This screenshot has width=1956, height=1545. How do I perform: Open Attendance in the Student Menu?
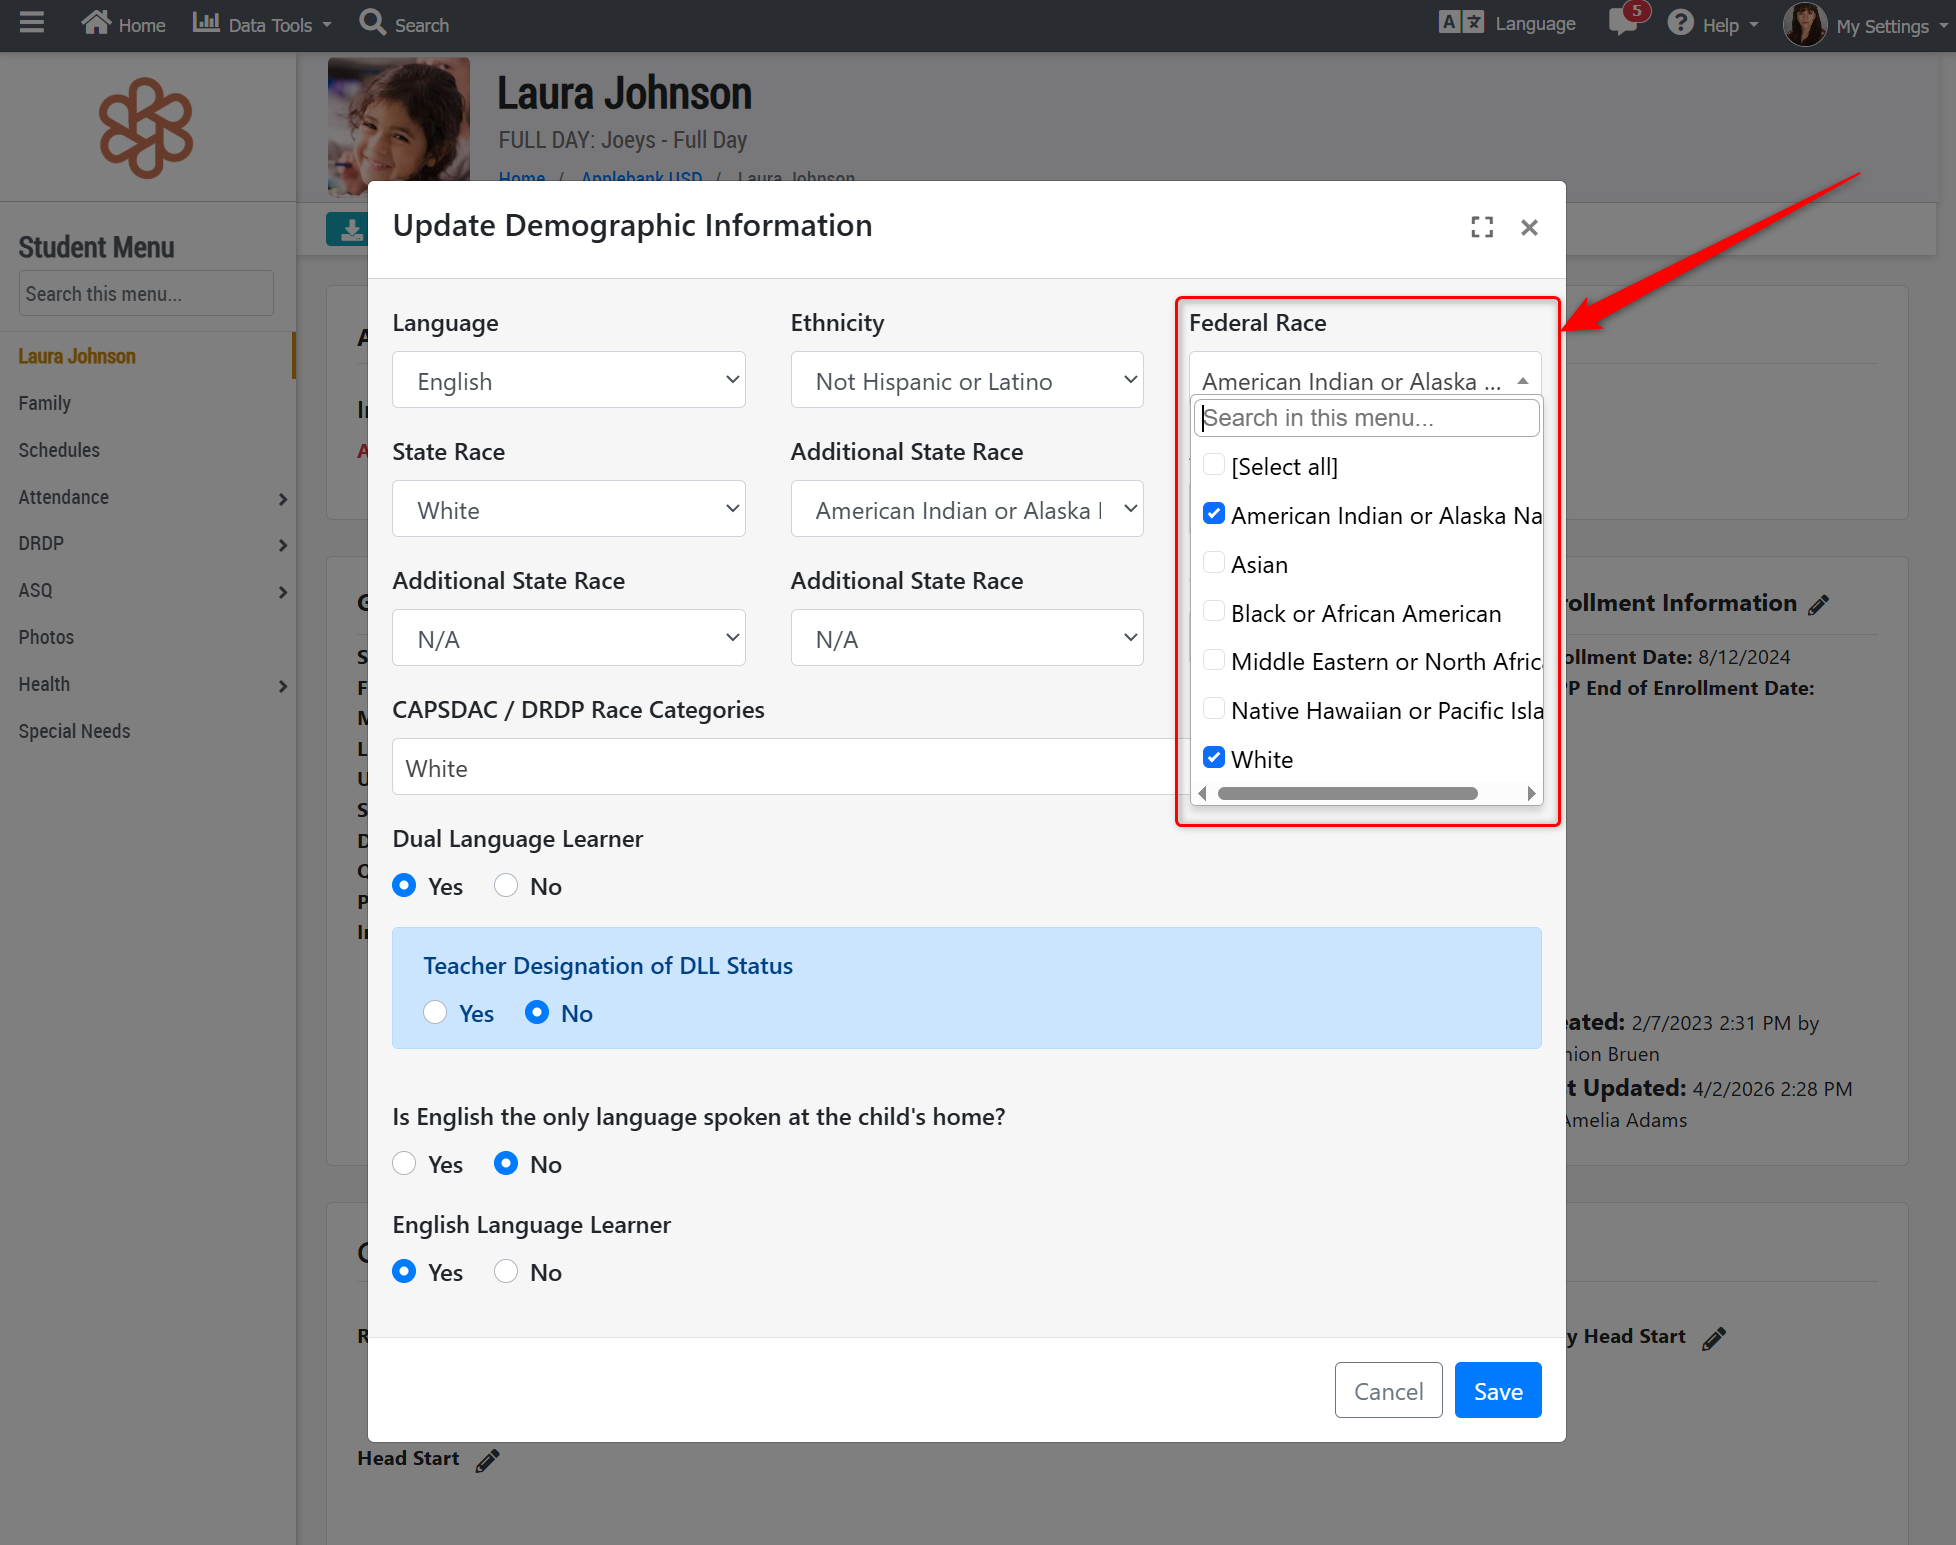tap(64, 497)
